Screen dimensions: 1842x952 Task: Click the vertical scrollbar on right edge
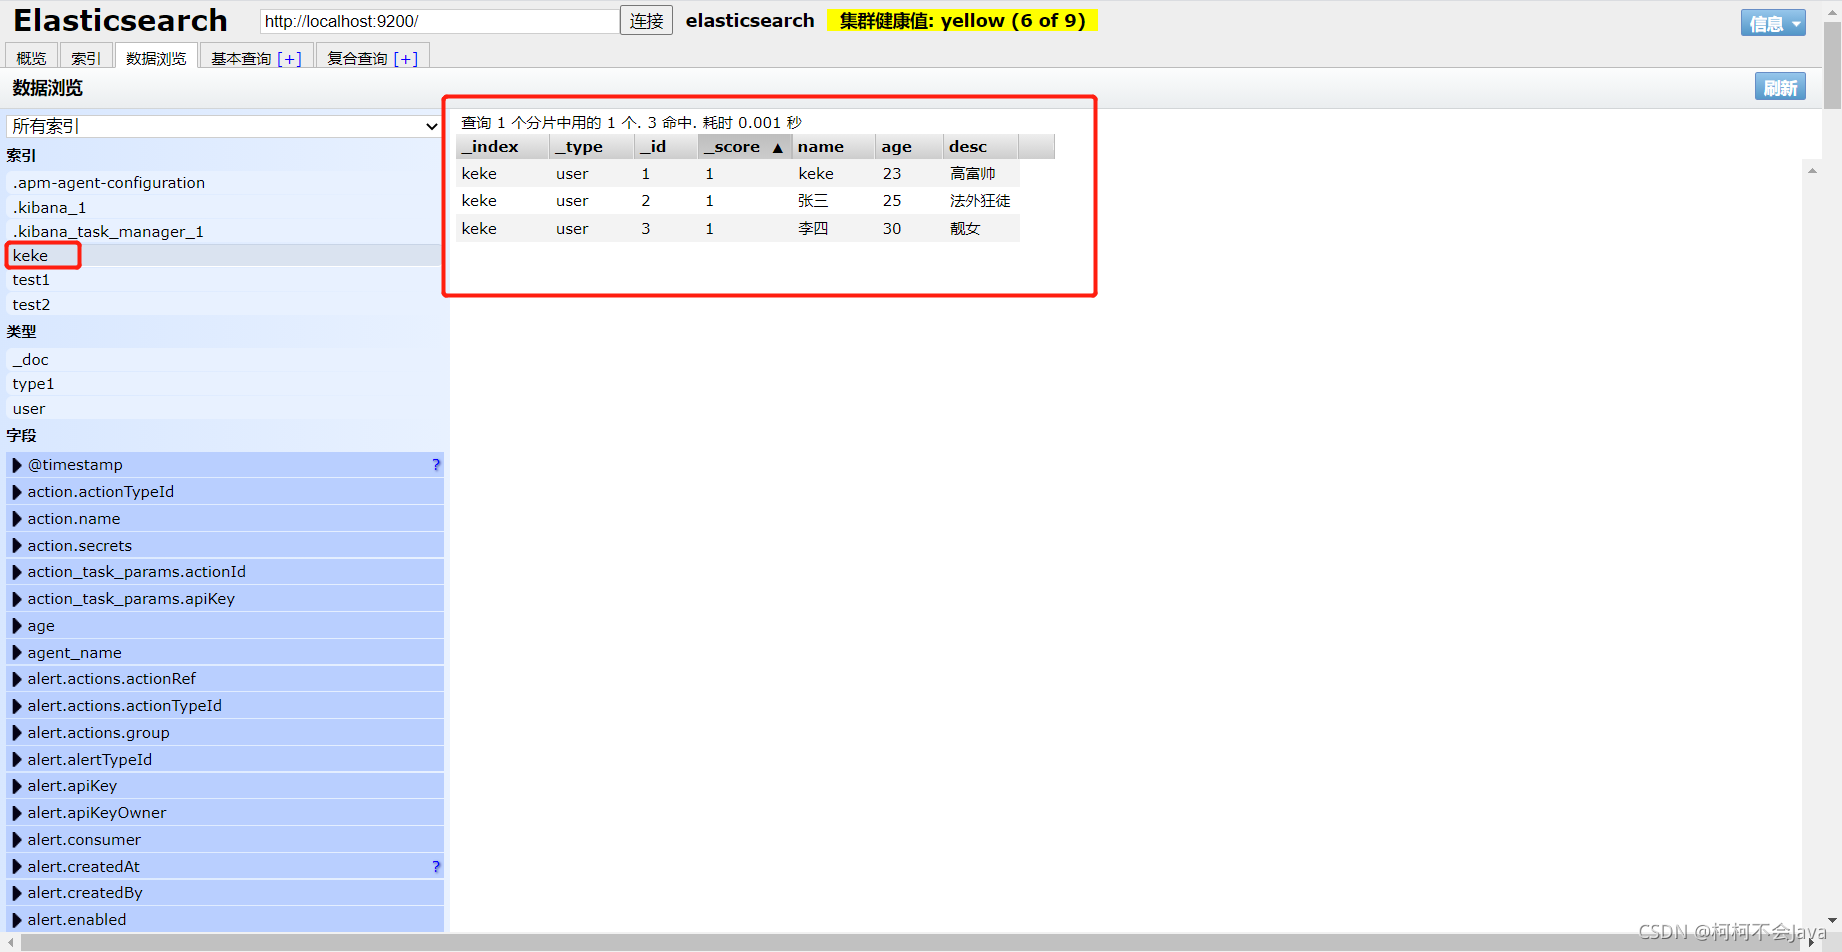point(1832,65)
